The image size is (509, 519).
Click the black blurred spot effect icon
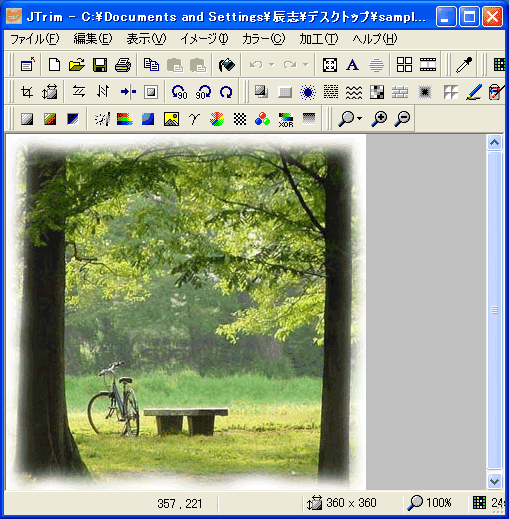(424, 92)
